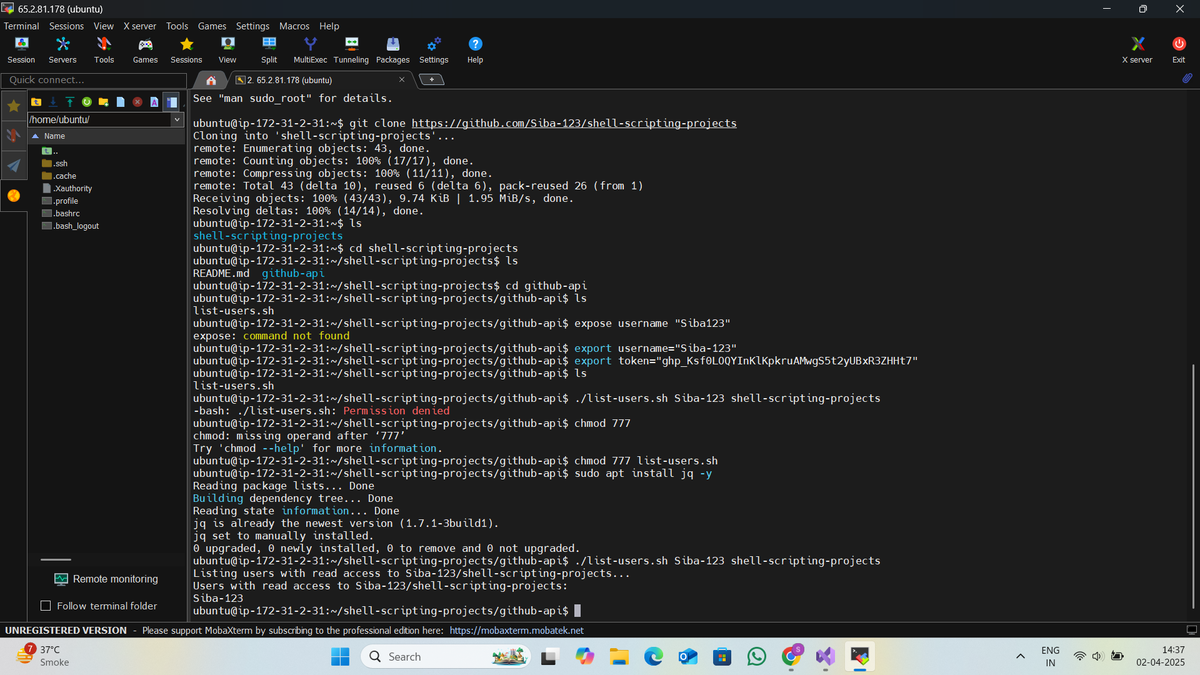
Task: Open the sidebar Tools knife tab
Action: tap(13, 135)
